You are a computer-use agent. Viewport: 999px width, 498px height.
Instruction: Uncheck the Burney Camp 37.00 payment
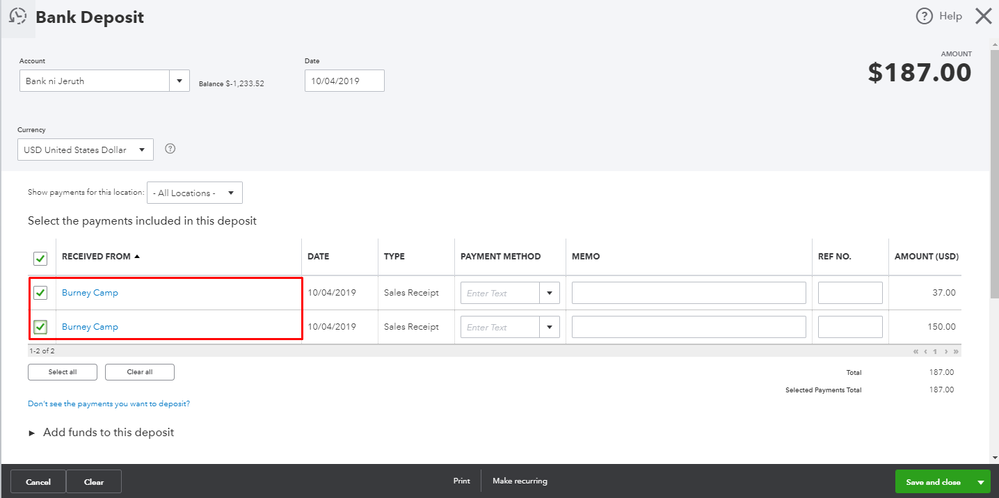coord(40,293)
